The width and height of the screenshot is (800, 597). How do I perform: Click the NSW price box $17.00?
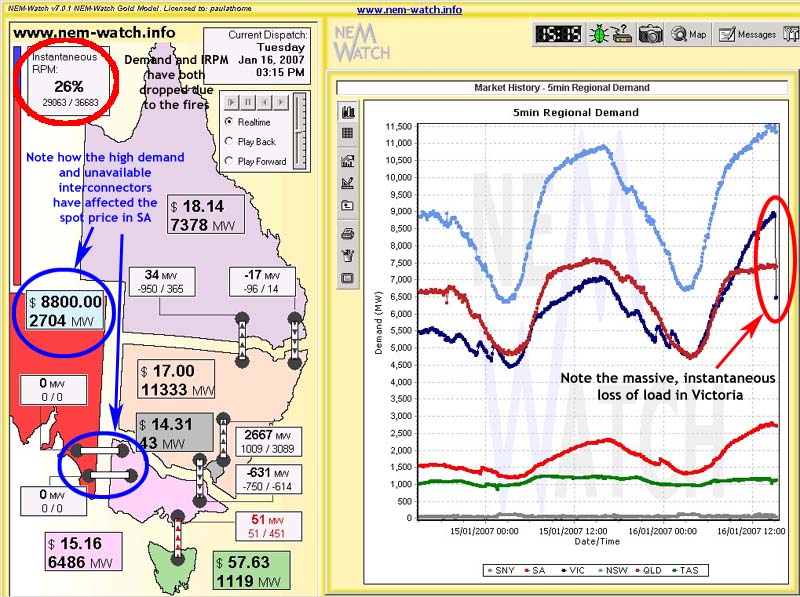(177, 379)
